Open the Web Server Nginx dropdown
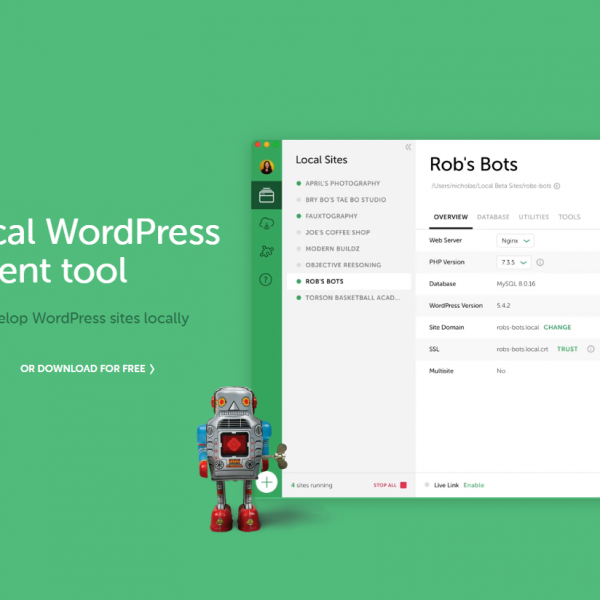This screenshot has height=600, width=600. coord(515,241)
